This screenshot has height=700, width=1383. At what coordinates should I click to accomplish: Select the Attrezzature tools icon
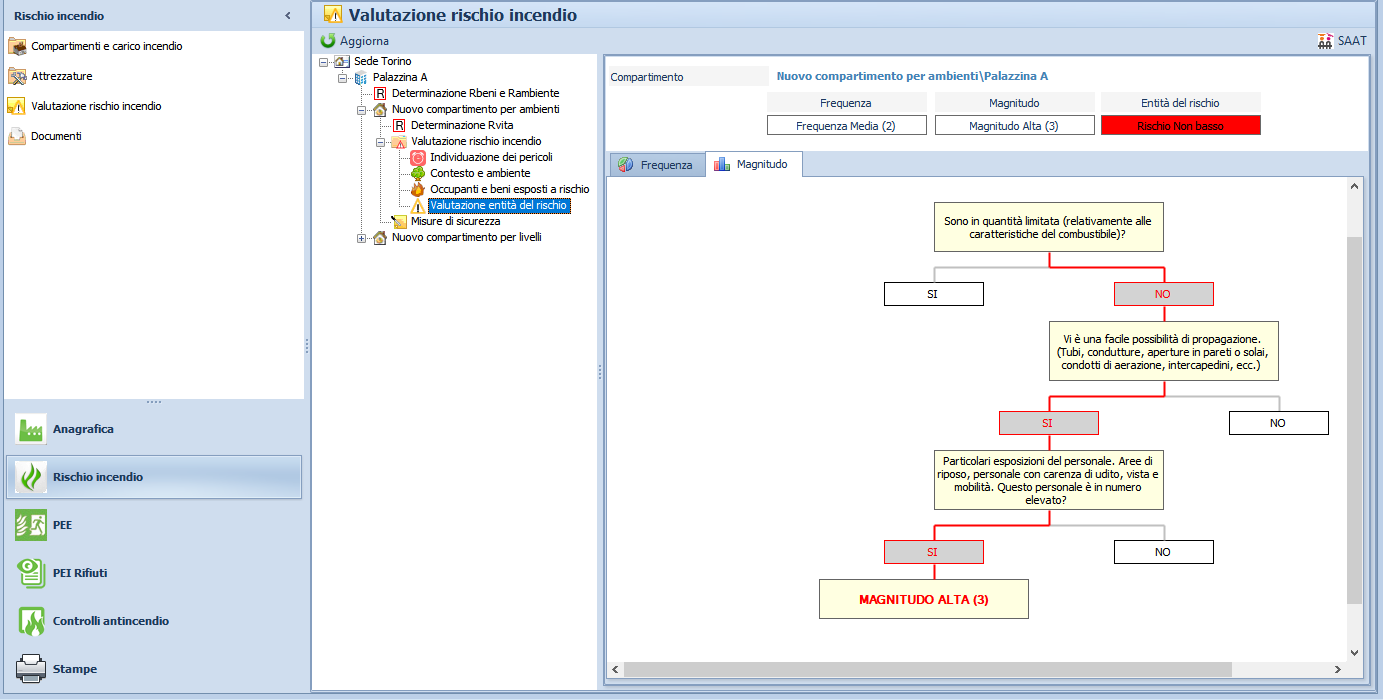(x=17, y=76)
